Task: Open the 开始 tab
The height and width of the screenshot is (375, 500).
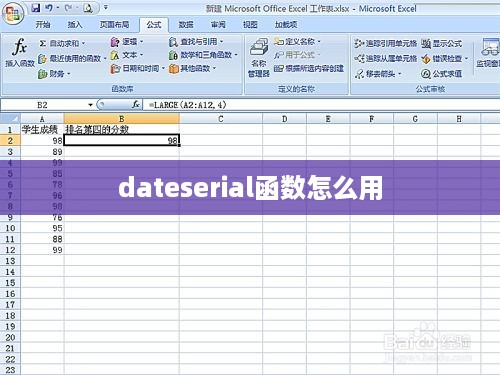Action: pos(43,25)
